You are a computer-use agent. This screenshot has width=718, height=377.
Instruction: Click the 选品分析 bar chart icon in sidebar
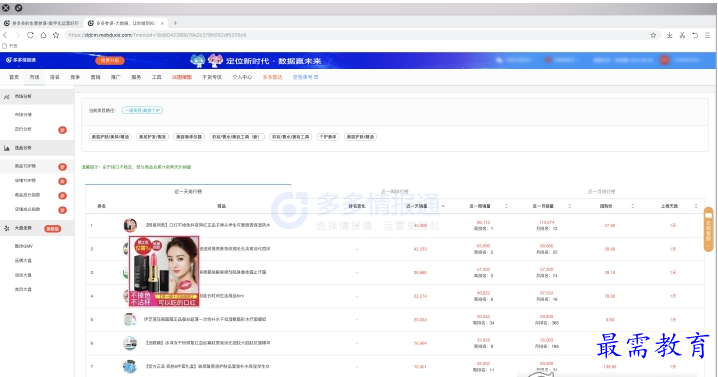pyautogui.click(x=7, y=148)
